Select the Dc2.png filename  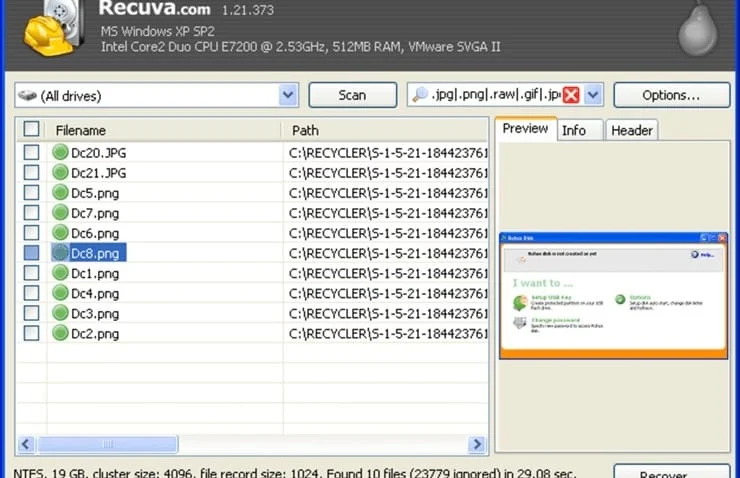(x=95, y=334)
